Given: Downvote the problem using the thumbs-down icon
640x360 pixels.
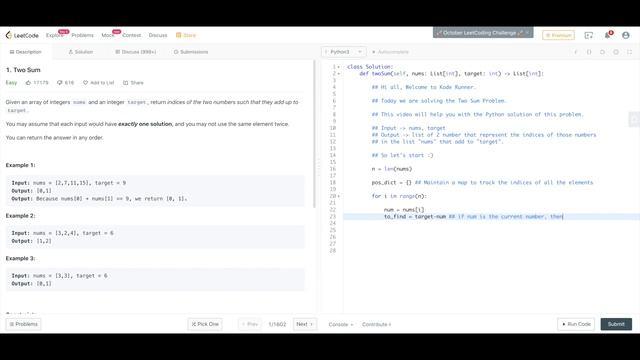Looking at the screenshot, I should tap(60, 83).
